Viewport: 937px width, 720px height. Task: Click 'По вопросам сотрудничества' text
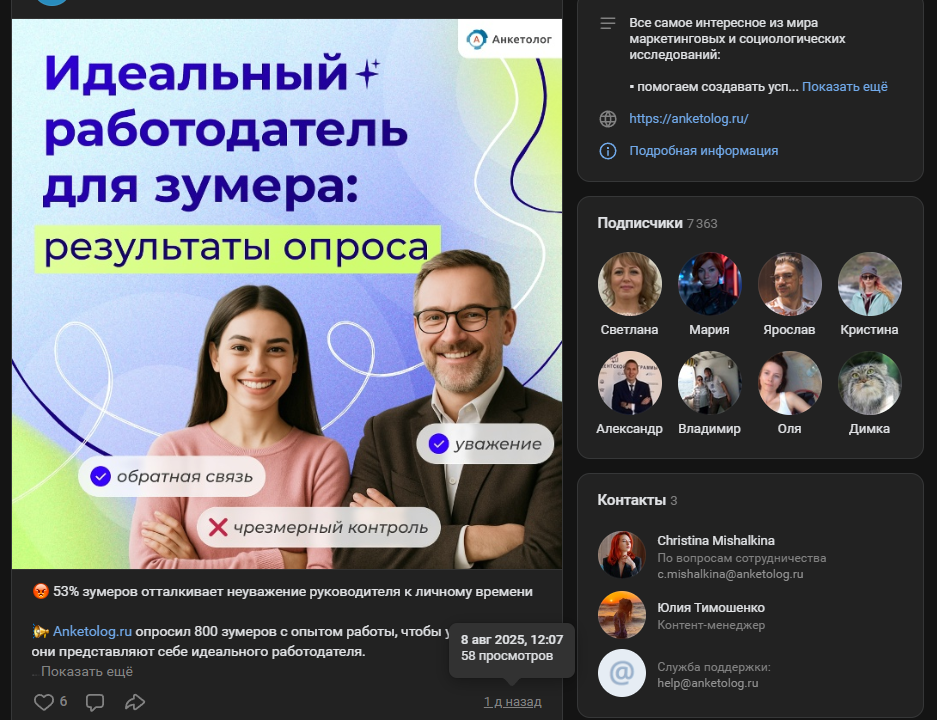742,558
